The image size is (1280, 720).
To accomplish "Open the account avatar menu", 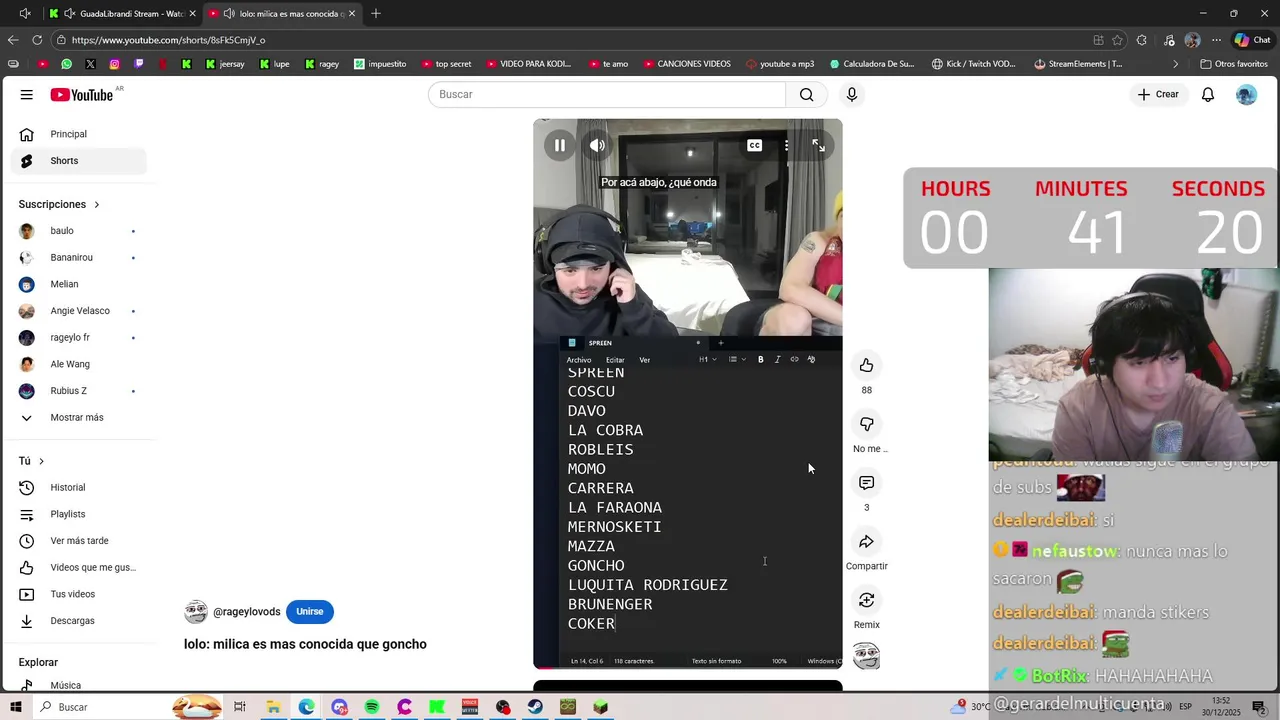I will pos(1246,94).
